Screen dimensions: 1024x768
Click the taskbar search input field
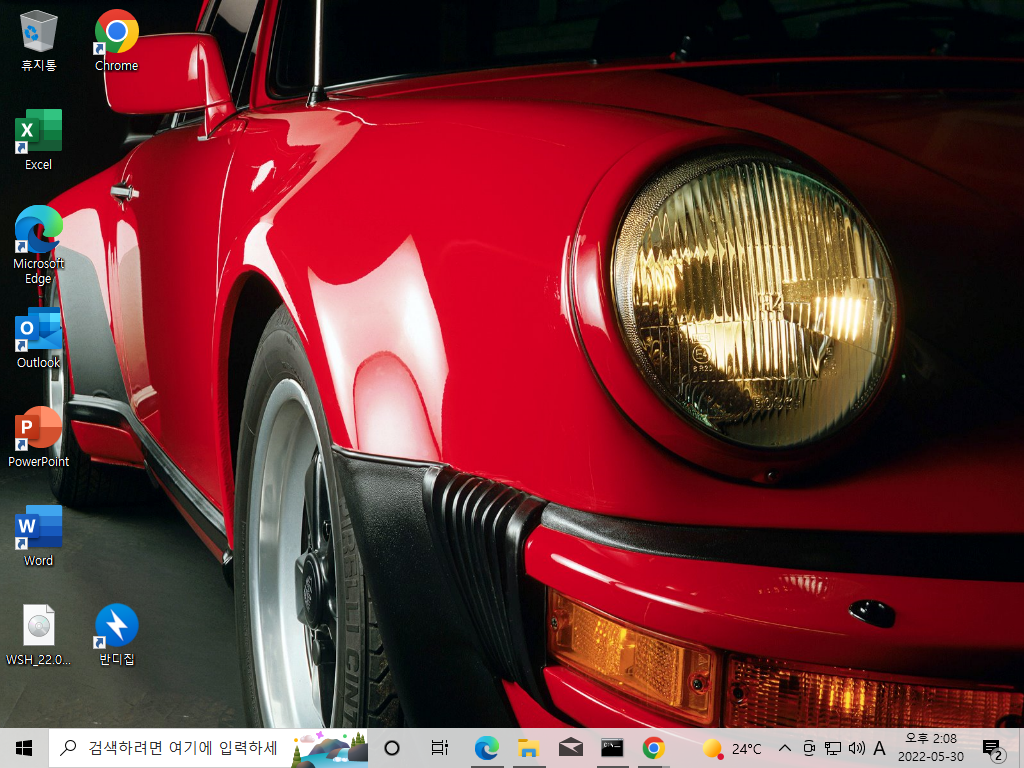click(x=208, y=748)
